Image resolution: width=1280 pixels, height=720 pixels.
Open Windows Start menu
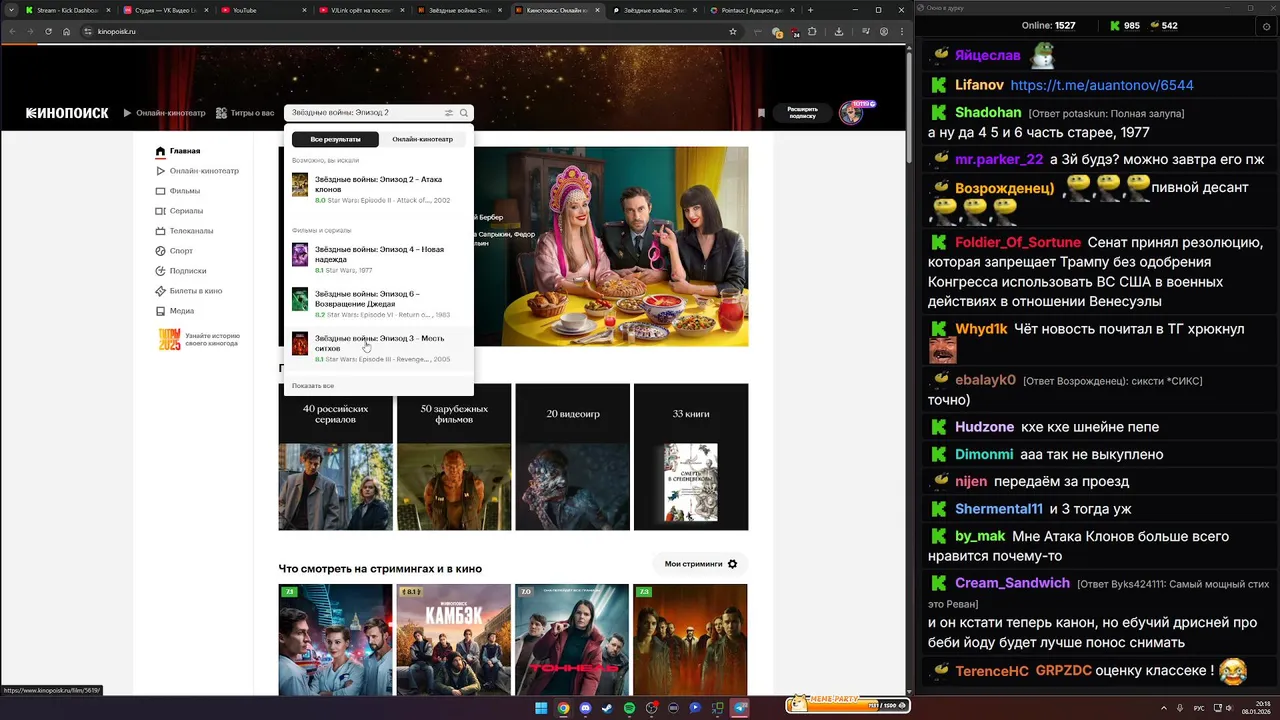pos(541,708)
